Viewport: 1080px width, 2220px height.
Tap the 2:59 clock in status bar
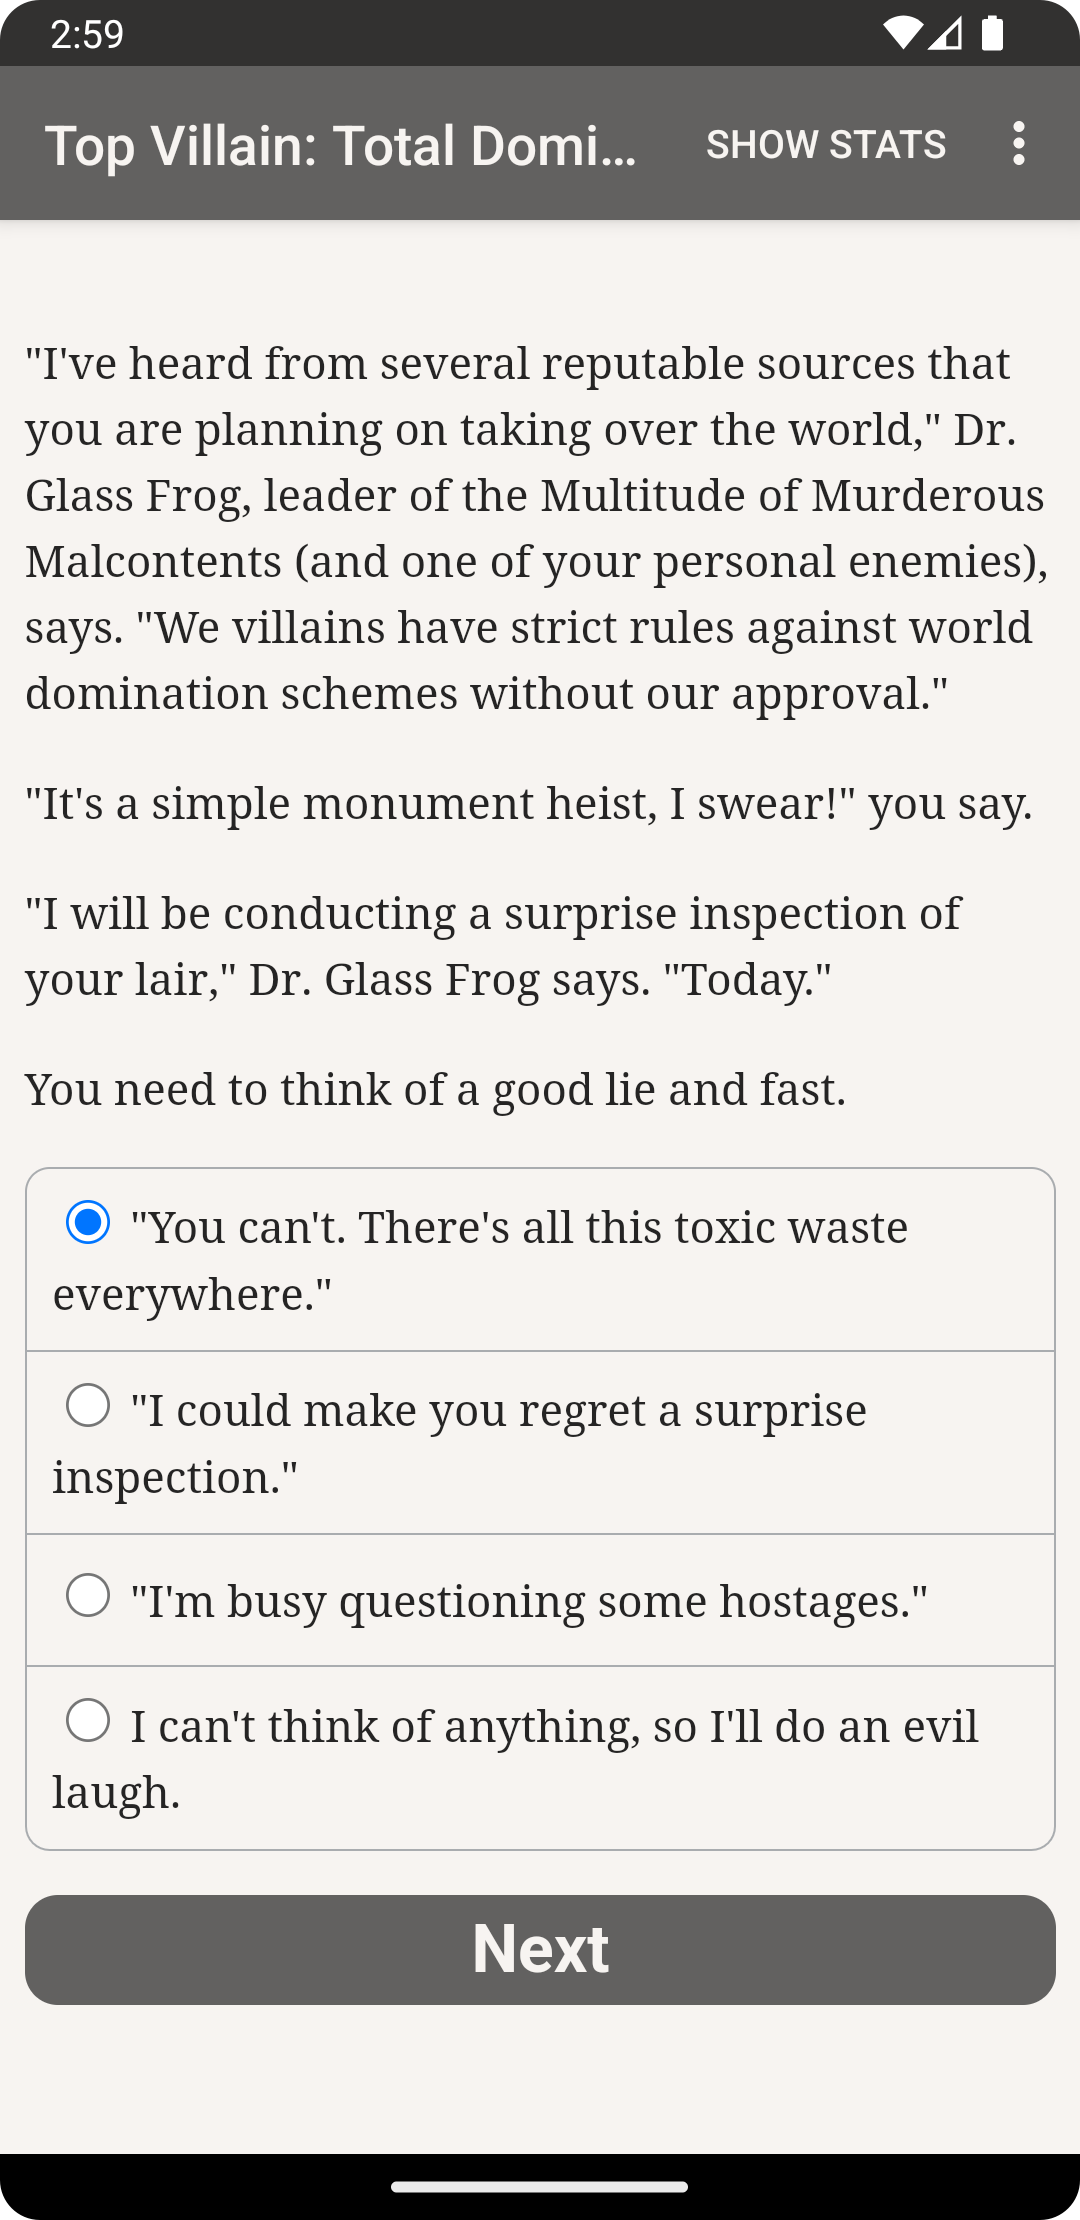[87, 34]
